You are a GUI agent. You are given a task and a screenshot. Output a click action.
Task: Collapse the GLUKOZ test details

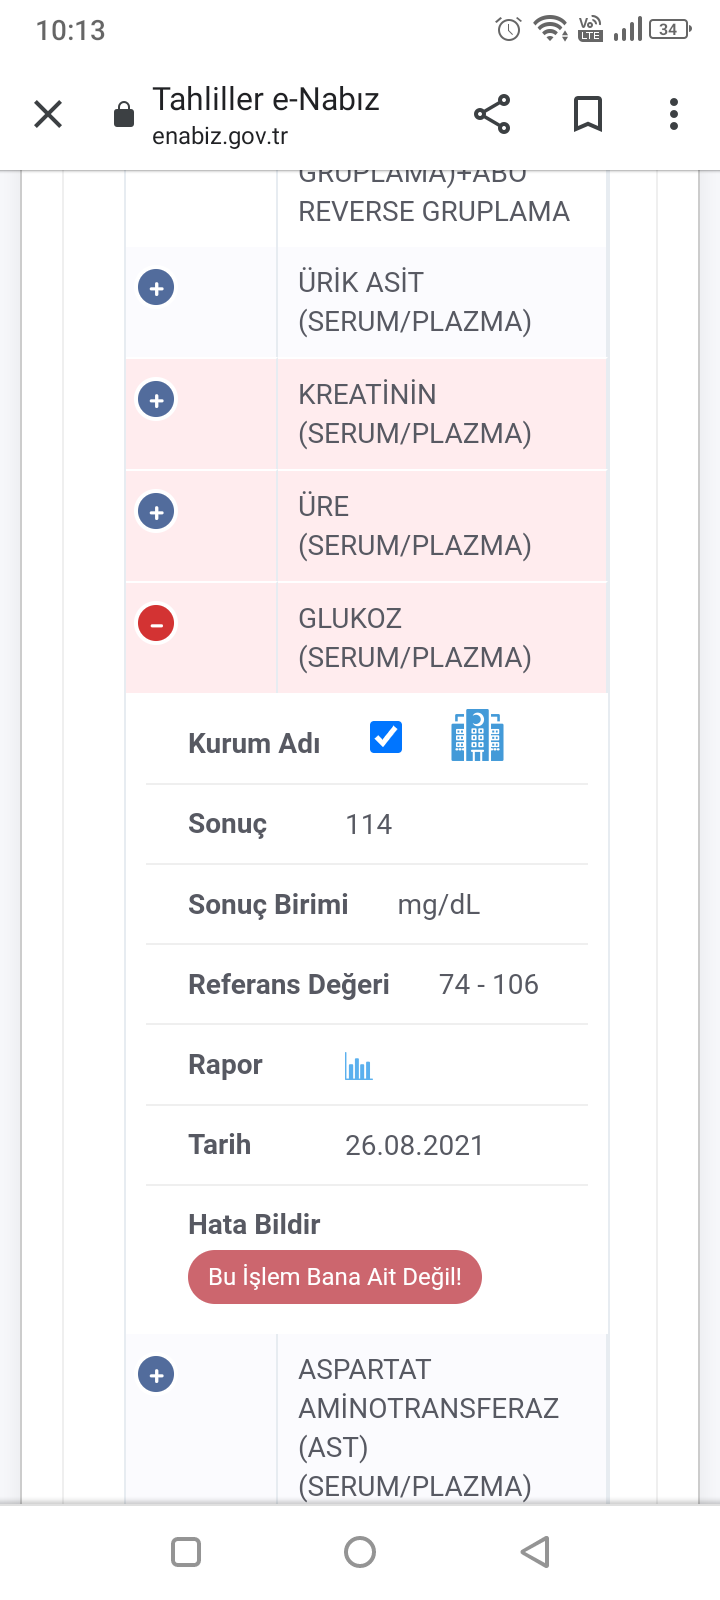click(156, 624)
